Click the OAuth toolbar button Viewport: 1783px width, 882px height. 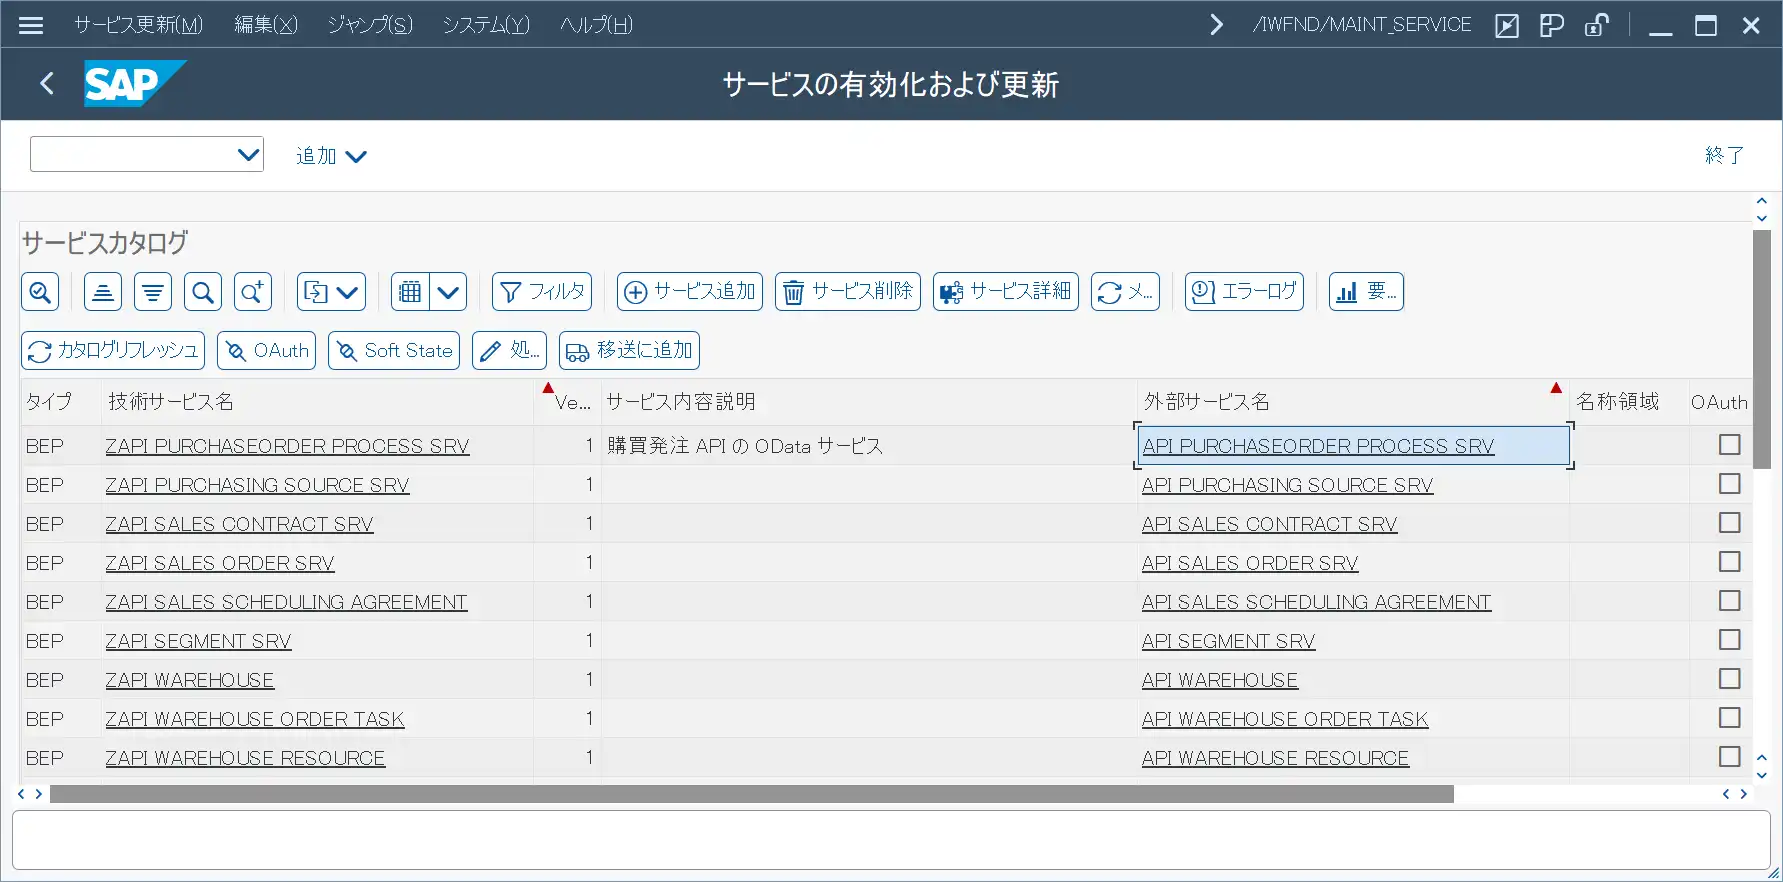266,351
